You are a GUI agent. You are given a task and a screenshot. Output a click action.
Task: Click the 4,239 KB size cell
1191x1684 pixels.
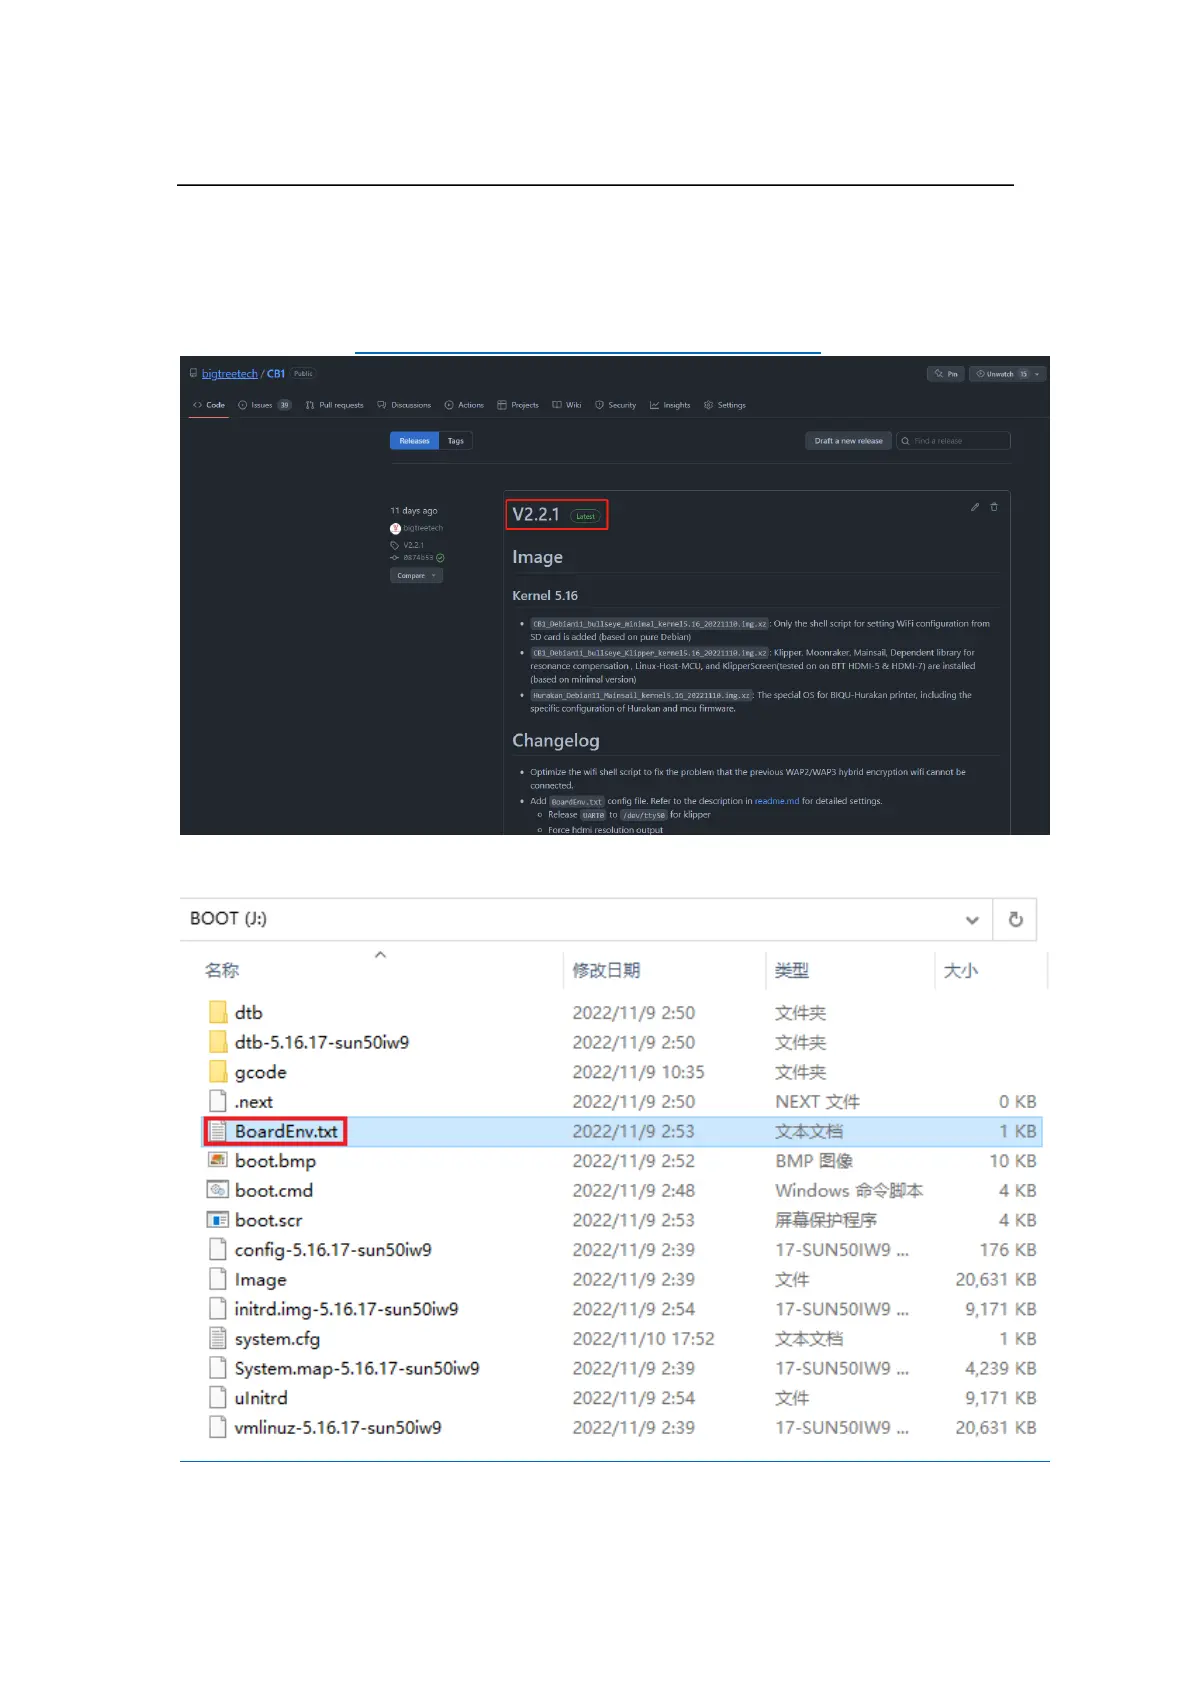tap(1001, 1368)
